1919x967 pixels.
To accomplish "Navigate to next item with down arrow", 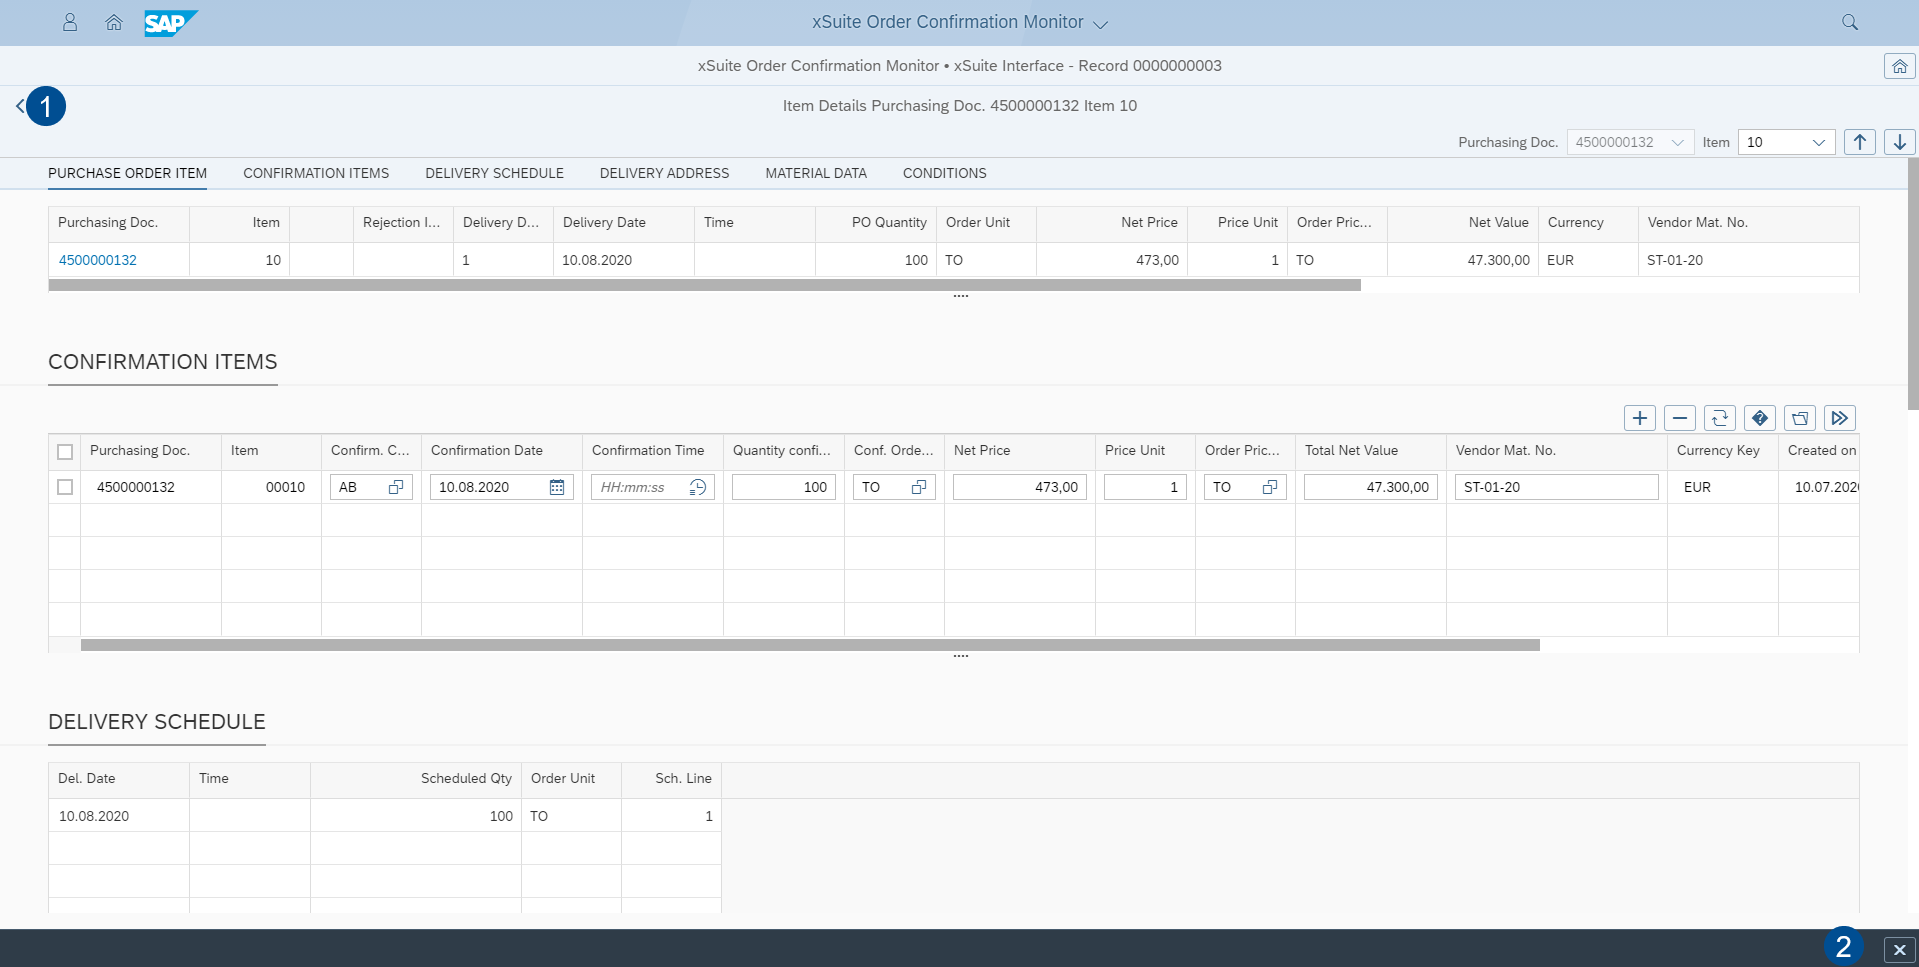I will click(x=1898, y=141).
